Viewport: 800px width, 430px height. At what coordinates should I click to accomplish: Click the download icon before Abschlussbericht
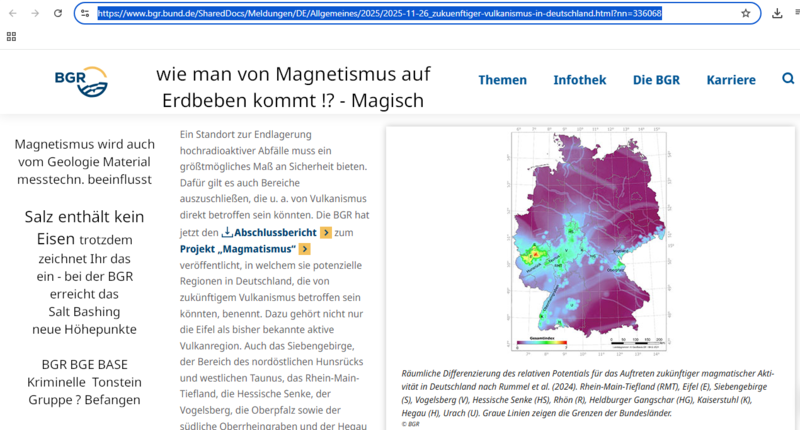(226, 232)
